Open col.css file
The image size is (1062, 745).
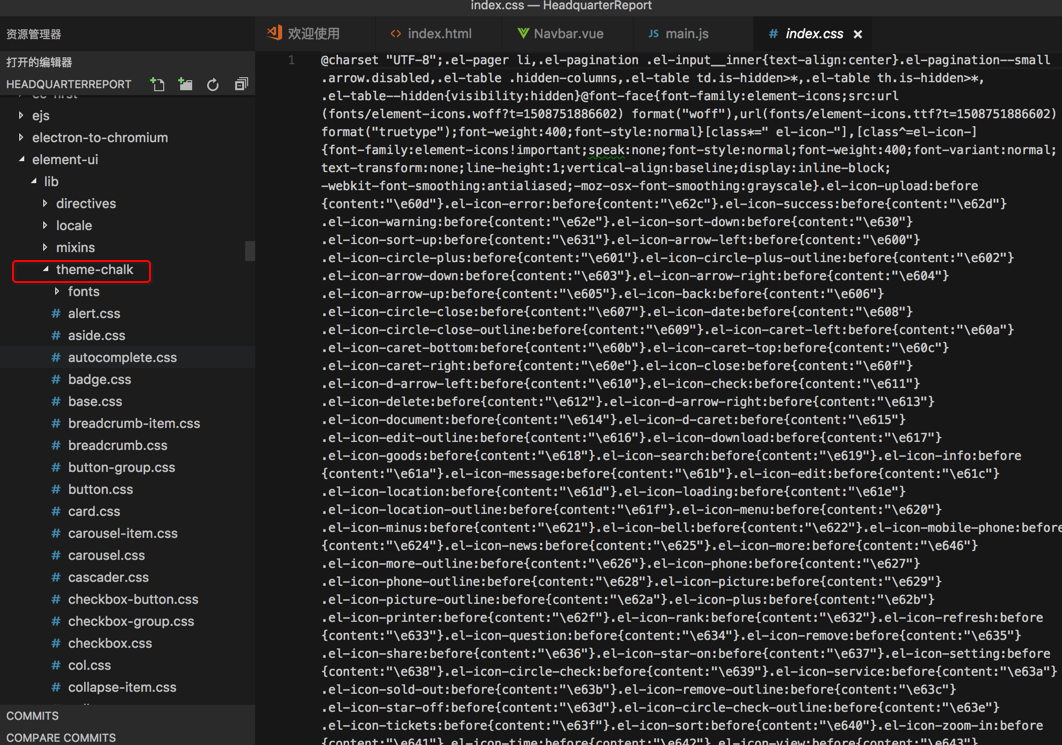[89, 666]
